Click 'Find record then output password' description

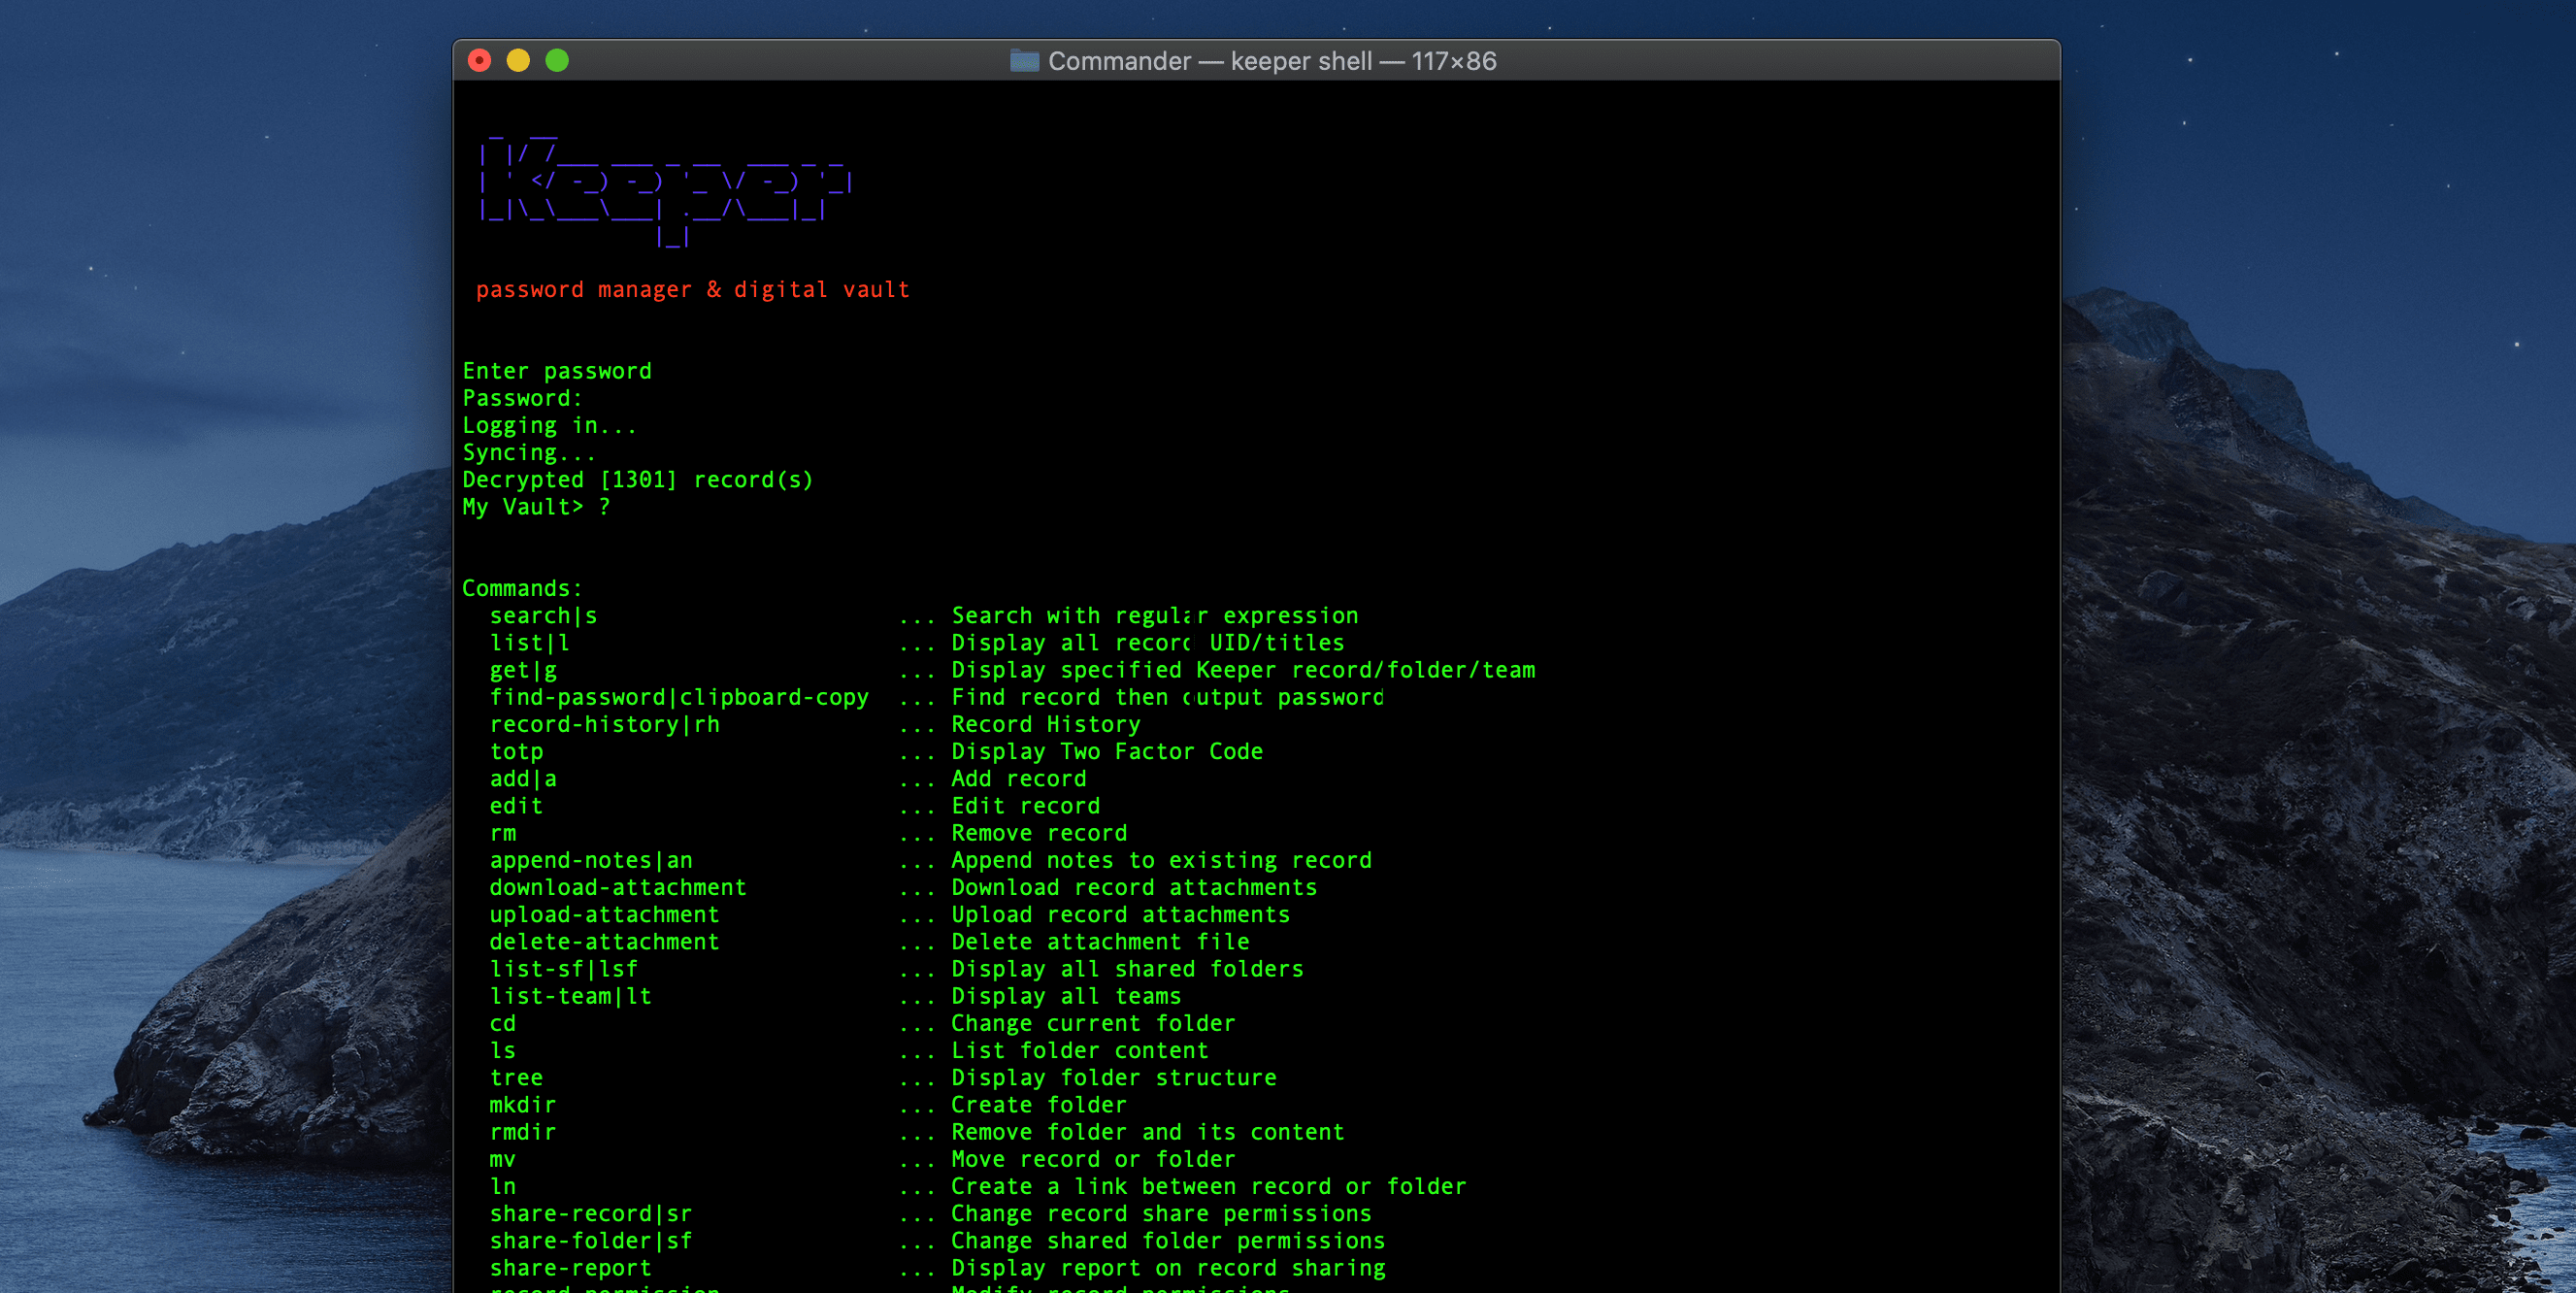click(x=1168, y=697)
